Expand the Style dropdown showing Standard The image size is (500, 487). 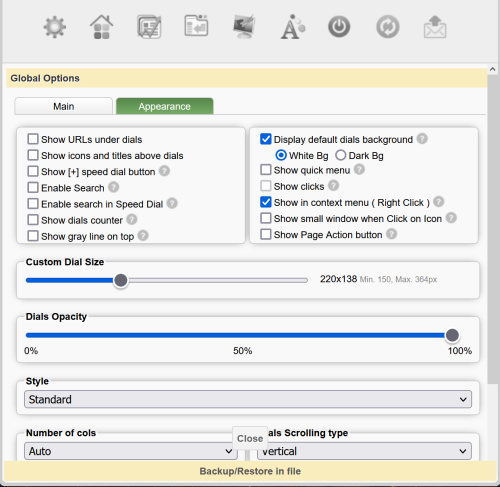point(248,399)
